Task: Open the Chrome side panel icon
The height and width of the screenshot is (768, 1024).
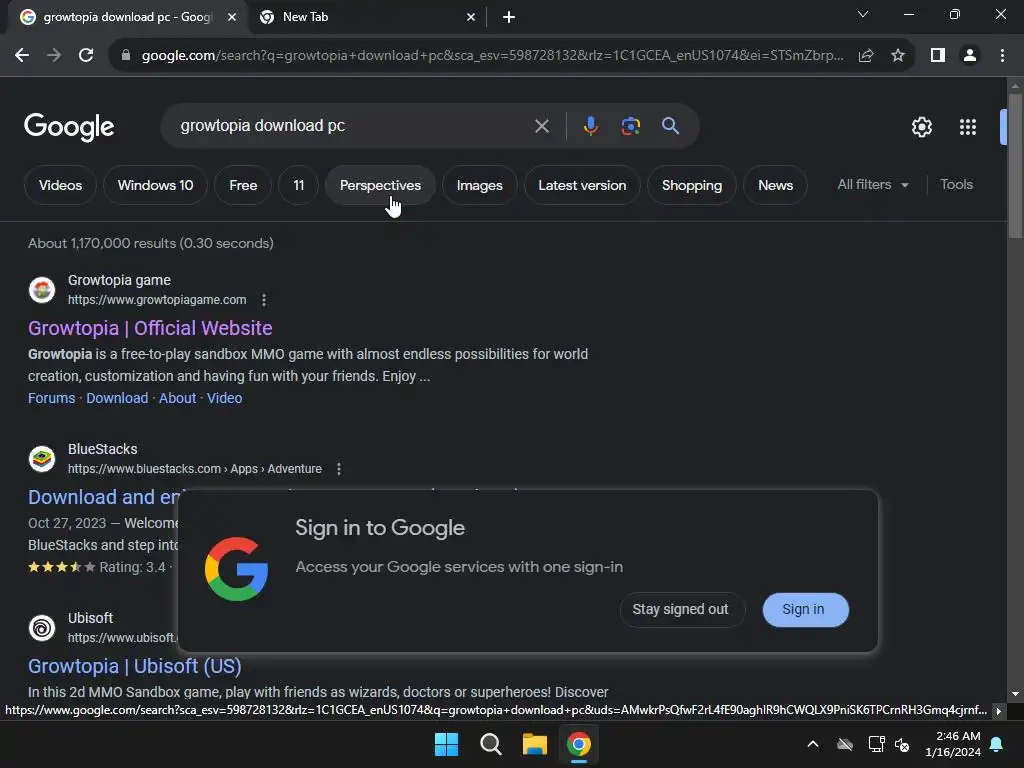Action: [938, 56]
